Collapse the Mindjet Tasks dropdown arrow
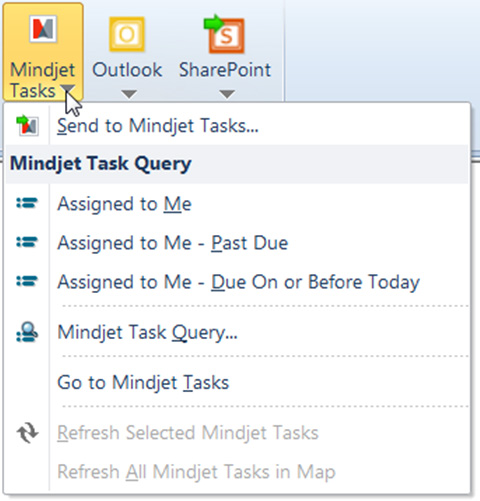This screenshot has height=501, width=480. (x=68, y=90)
